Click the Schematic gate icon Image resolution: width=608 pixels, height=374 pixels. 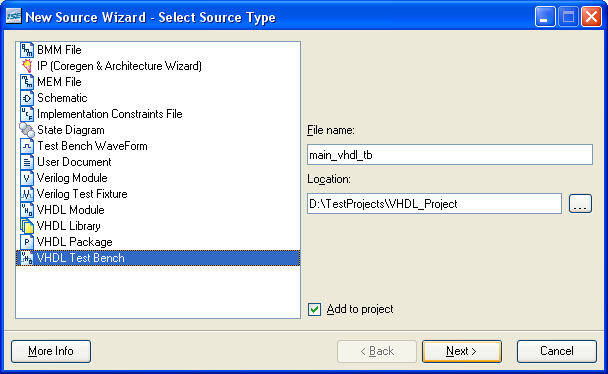(x=27, y=98)
